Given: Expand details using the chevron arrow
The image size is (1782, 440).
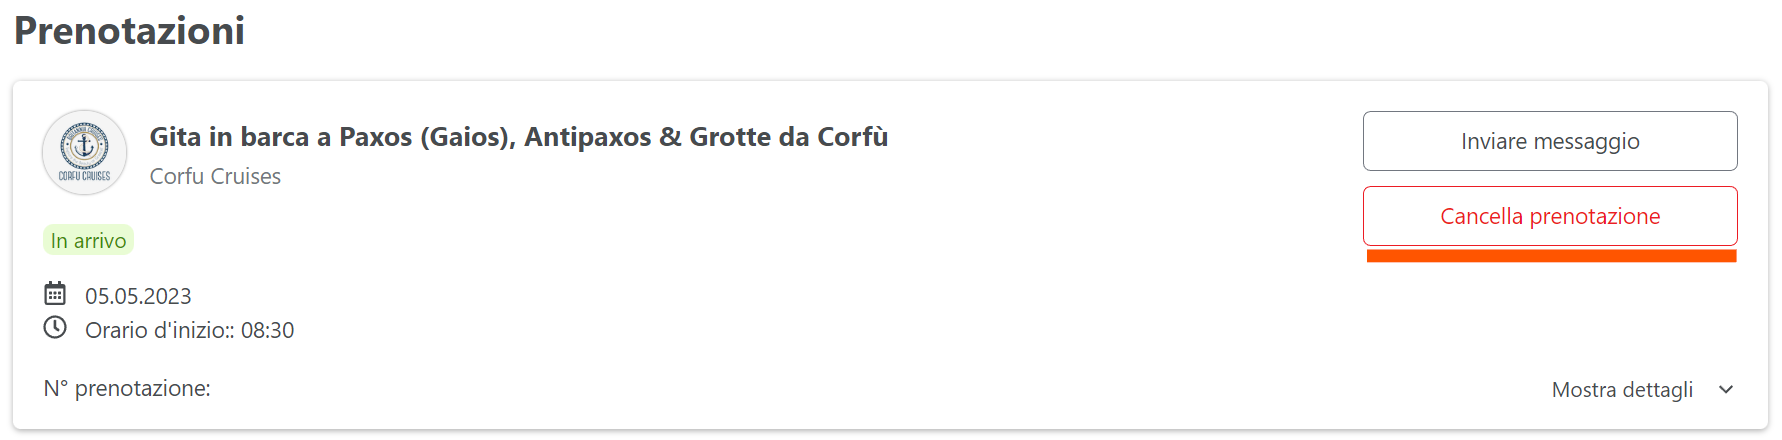Looking at the screenshot, I should (1726, 390).
